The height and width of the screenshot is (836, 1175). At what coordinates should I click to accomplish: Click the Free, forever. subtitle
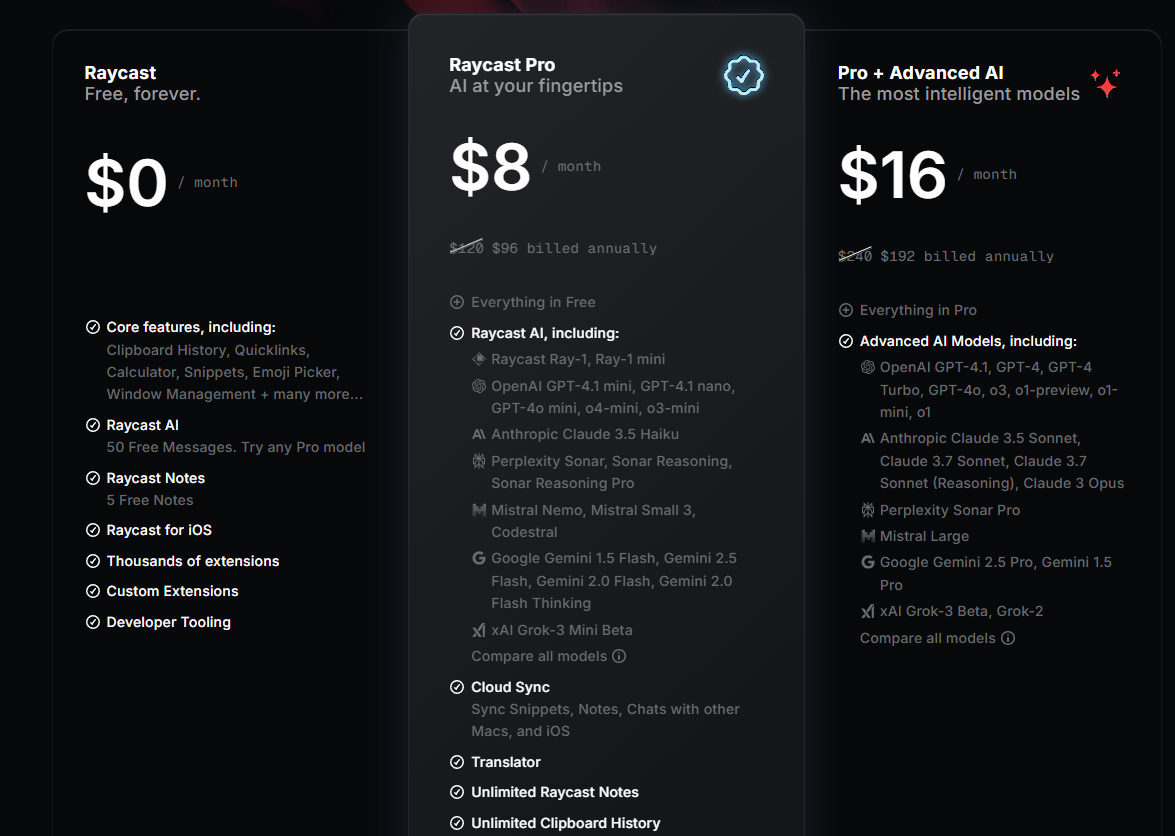point(142,94)
